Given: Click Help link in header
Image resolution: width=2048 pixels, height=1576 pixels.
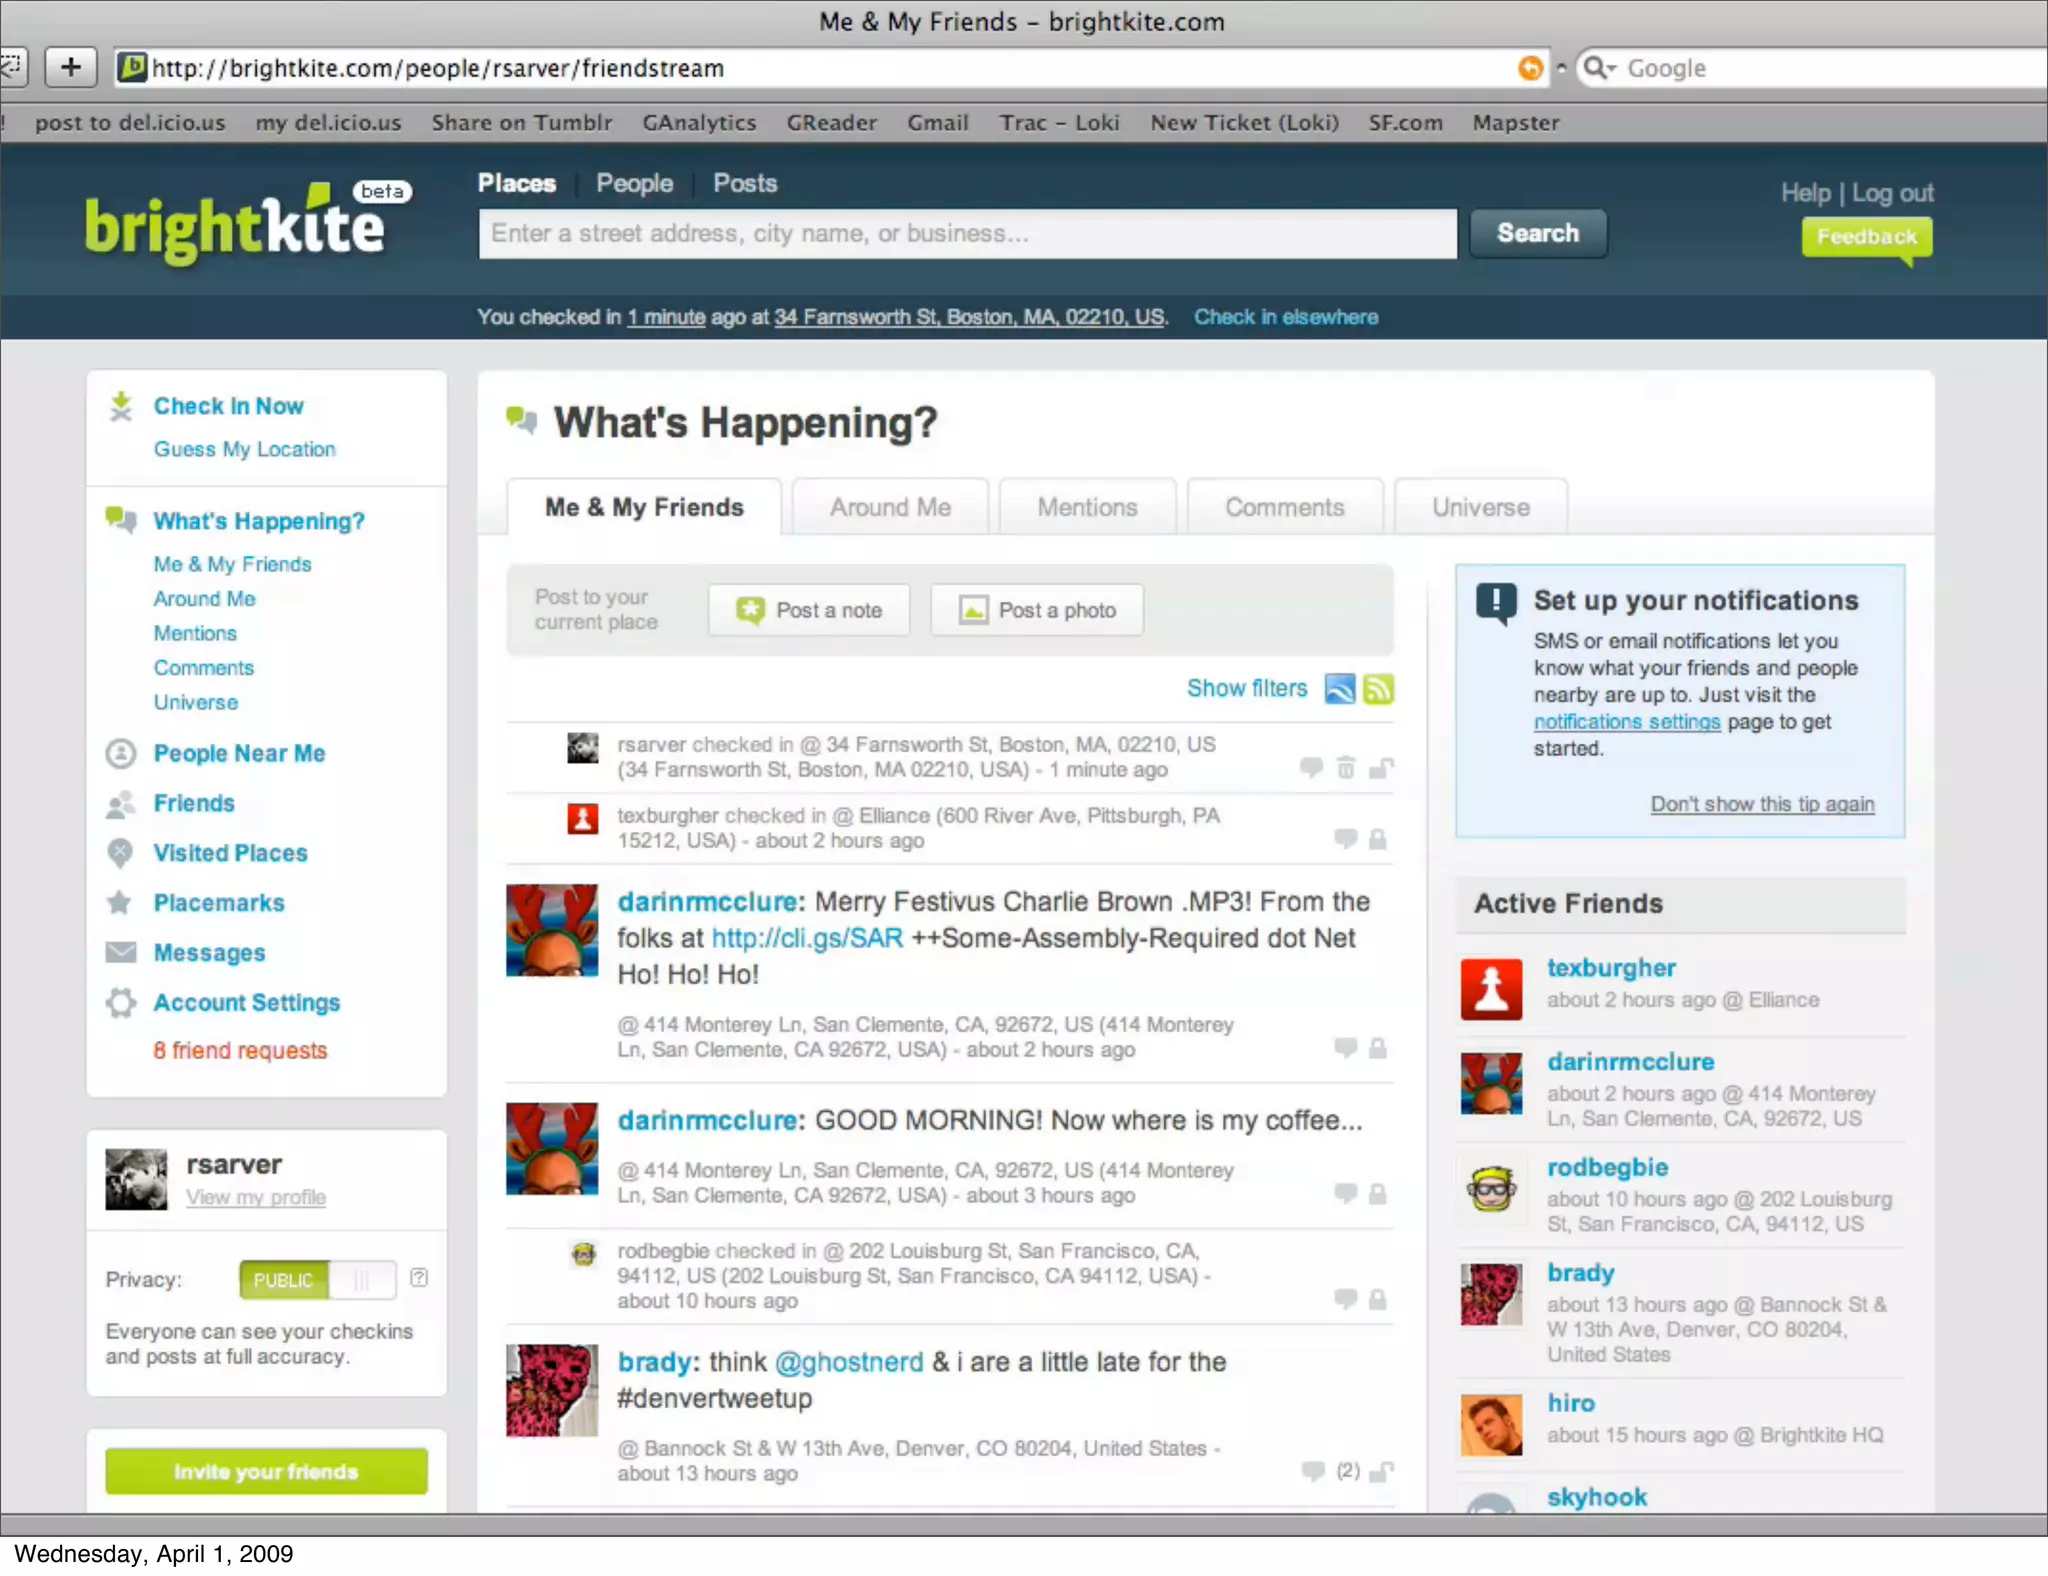Looking at the screenshot, I should [x=1805, y=193].
